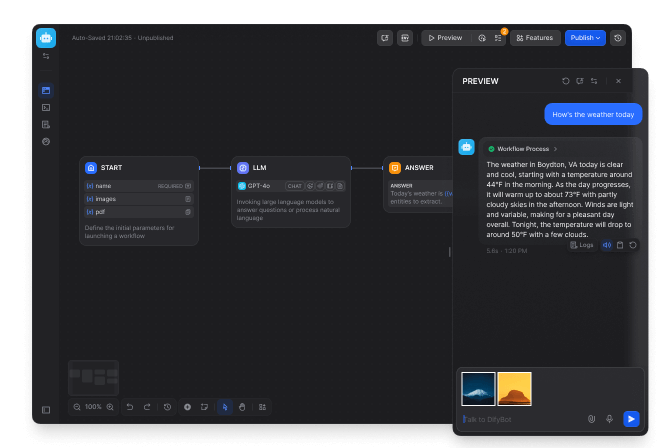Click the attachment paperclip icon in chat
664x448 pixels.
click(x=591, y=419)
